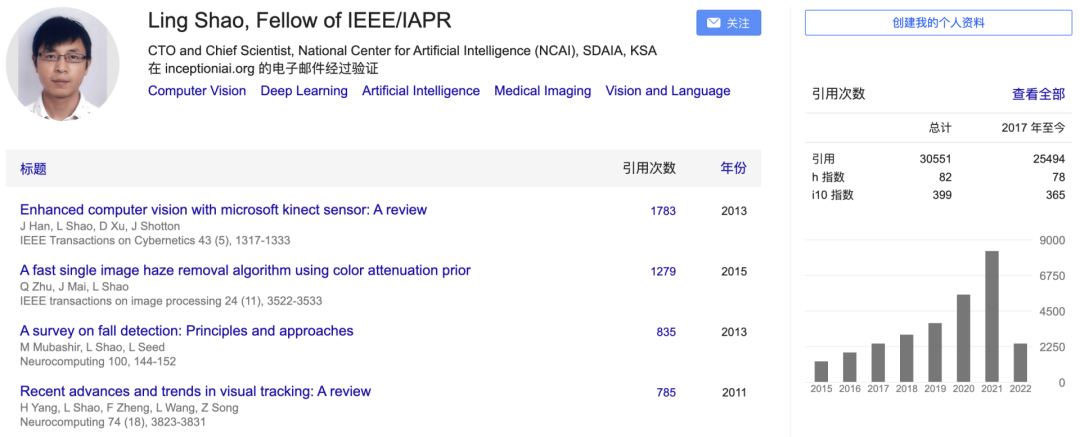Open the fall detection survey paper
Image resolution: width=1080 pixels, height=437 pixels.
click(x=187, y=331)
